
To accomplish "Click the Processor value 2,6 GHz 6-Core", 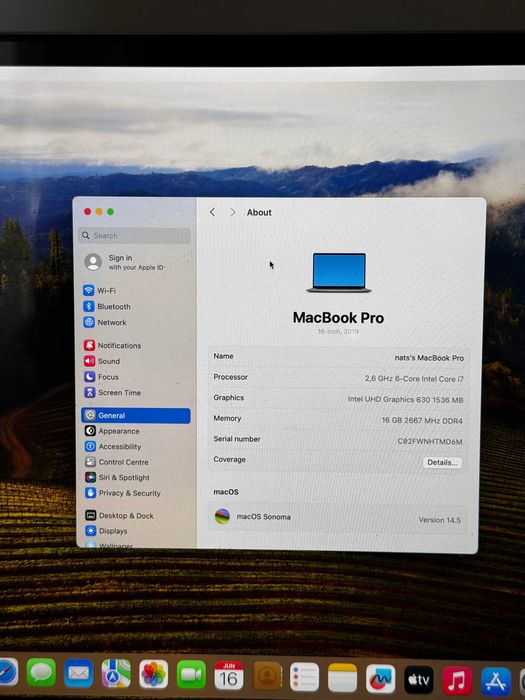I will 414,379.
